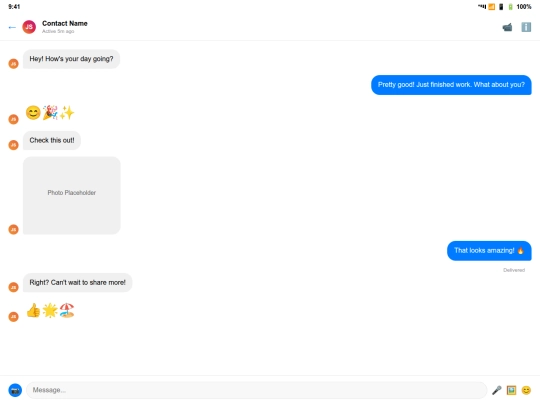The height and width of the screenshot is (405, 540).
Task: Select the "Pretty good! Just finished work" message
Action: pos(451,85)
